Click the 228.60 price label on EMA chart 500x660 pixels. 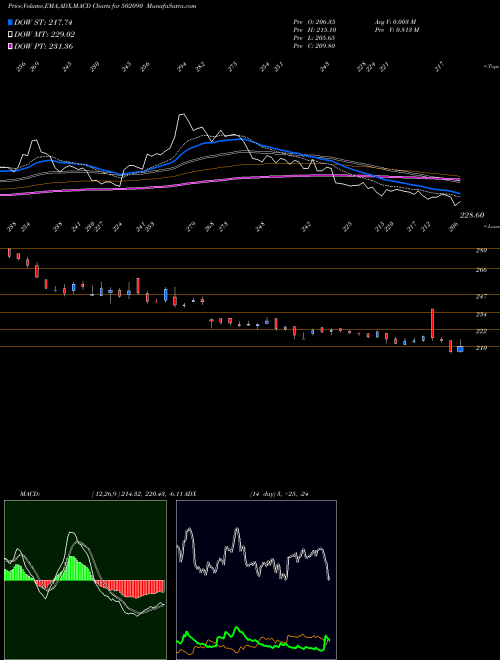471,215
